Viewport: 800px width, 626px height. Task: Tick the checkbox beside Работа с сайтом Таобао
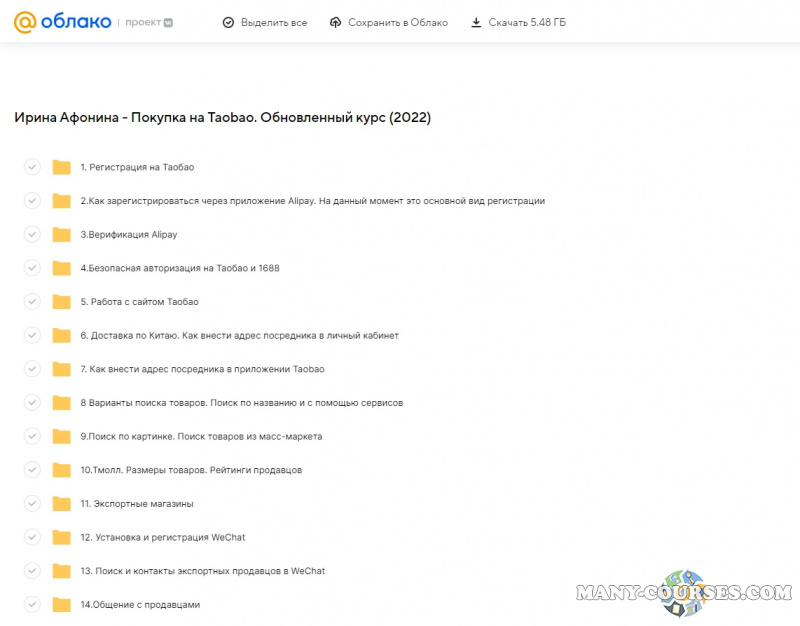(x=32, y=301)
